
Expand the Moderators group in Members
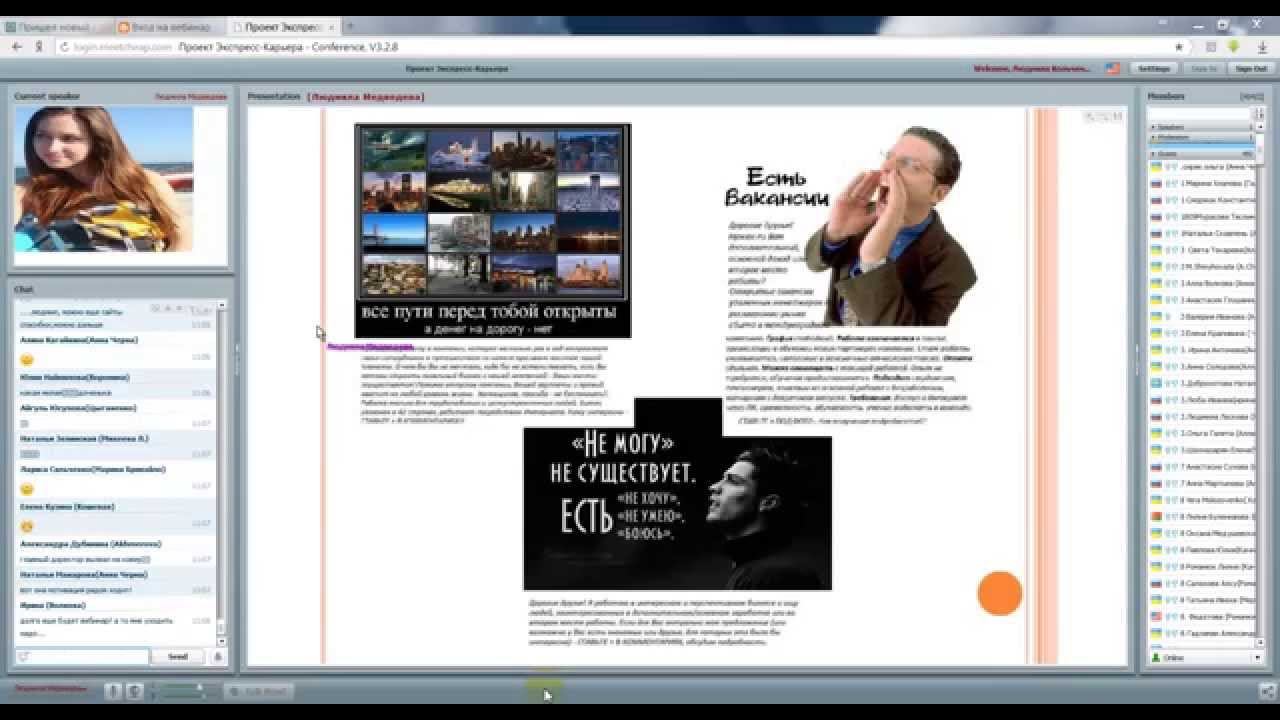click(1200, 137)
